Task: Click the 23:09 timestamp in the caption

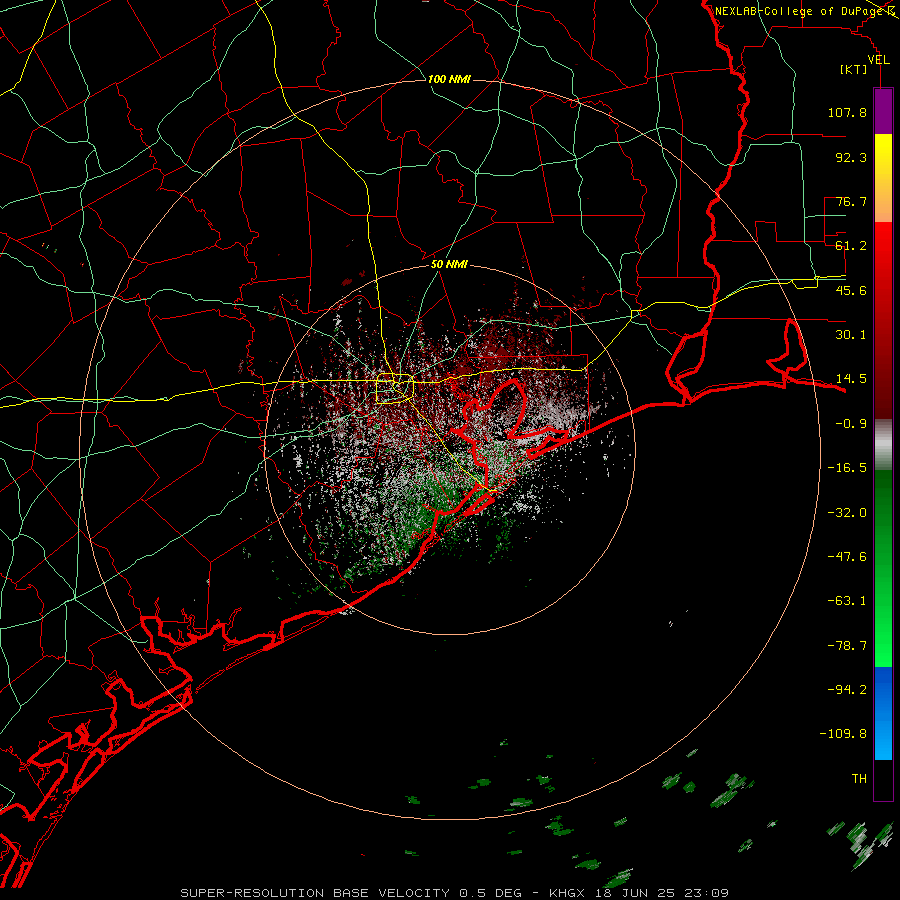Action: pyautogui.click(x=709, y=893)
